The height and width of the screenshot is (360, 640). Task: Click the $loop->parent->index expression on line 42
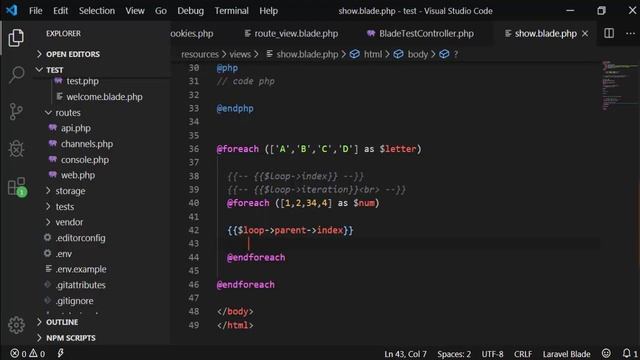click(x=290, y=230)
